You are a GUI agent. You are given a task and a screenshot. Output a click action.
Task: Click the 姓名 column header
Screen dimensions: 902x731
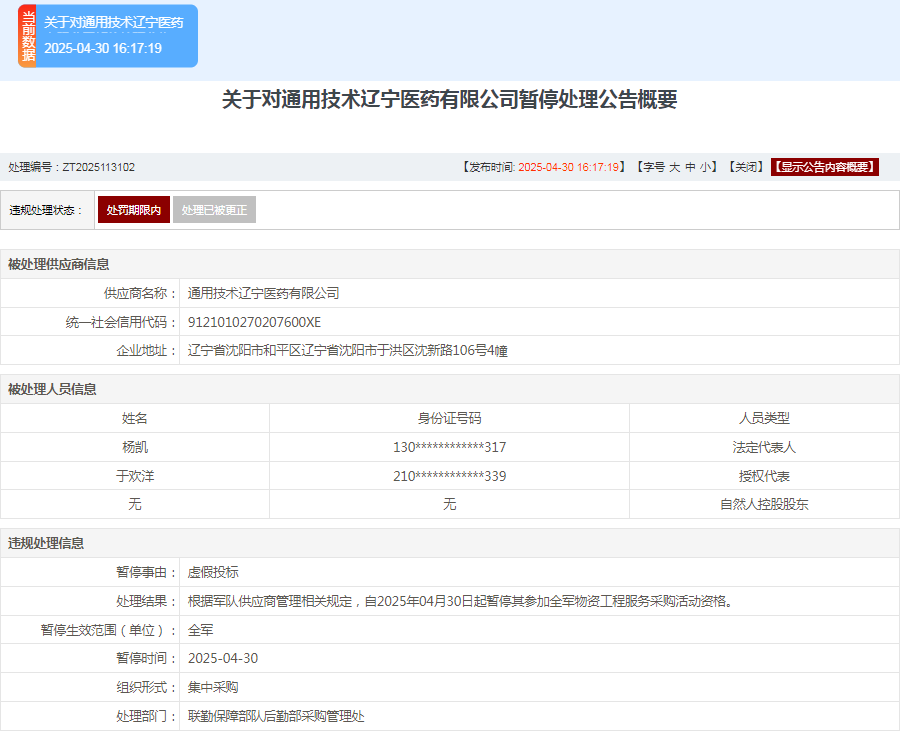(135, 418)
